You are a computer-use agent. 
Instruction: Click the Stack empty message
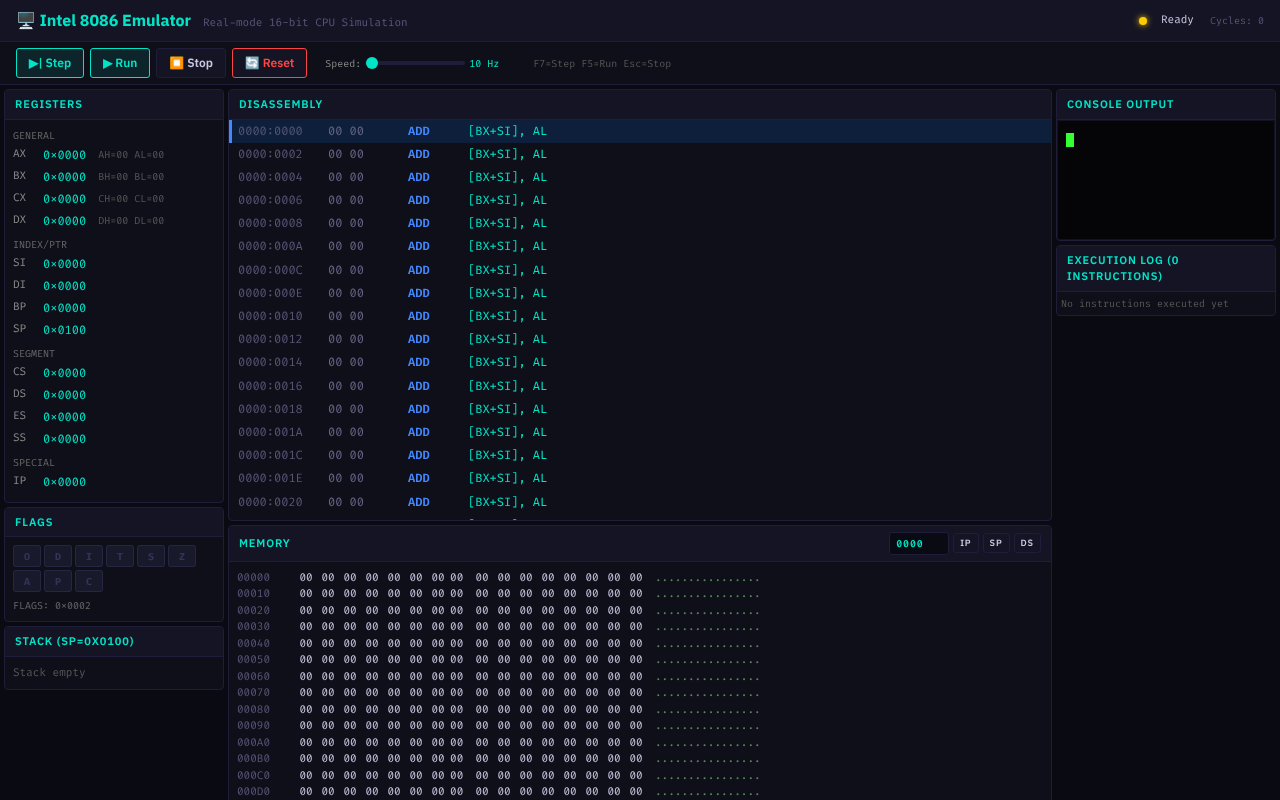(x=49, y=673)
